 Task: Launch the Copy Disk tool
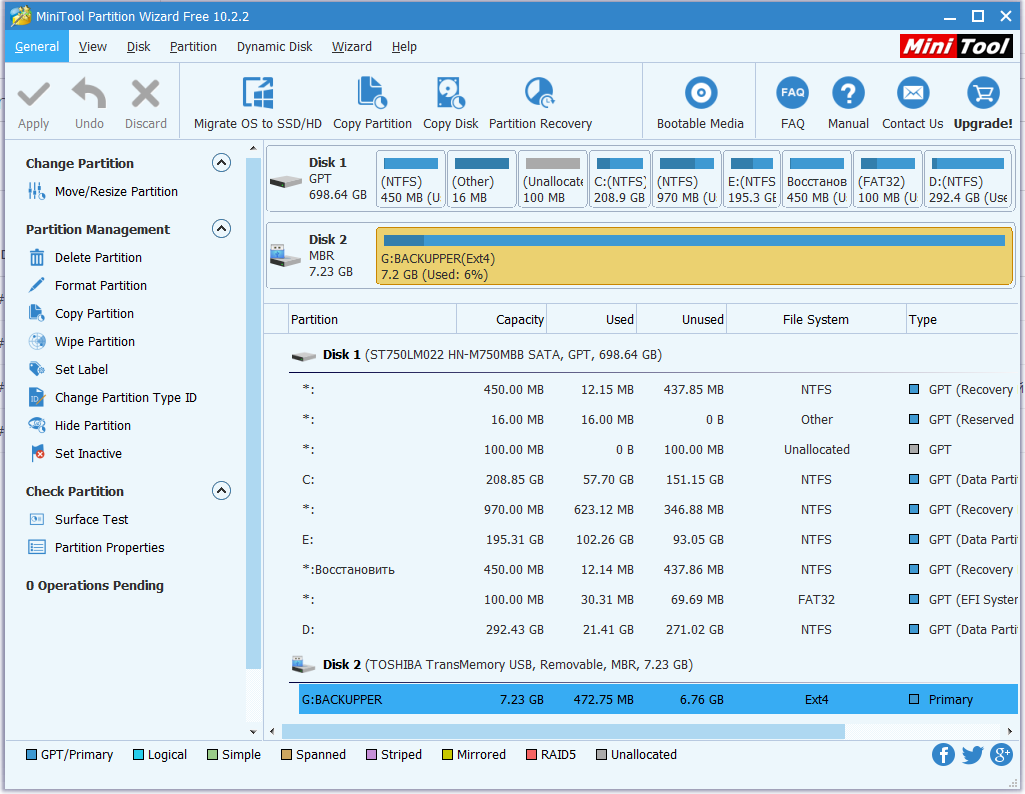(450, 95)
